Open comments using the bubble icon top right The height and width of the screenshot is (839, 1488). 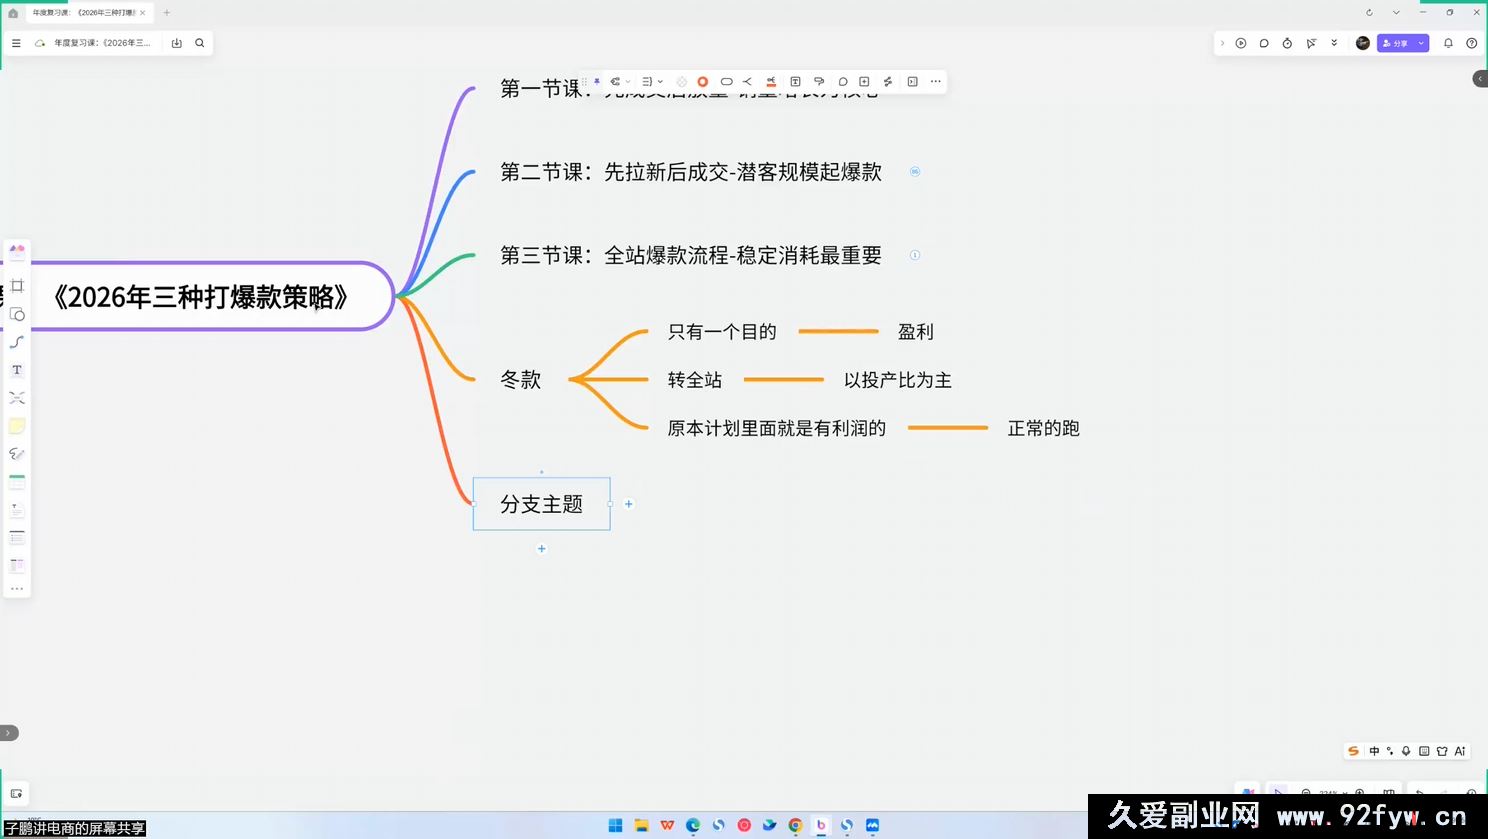pos(1264,43)
